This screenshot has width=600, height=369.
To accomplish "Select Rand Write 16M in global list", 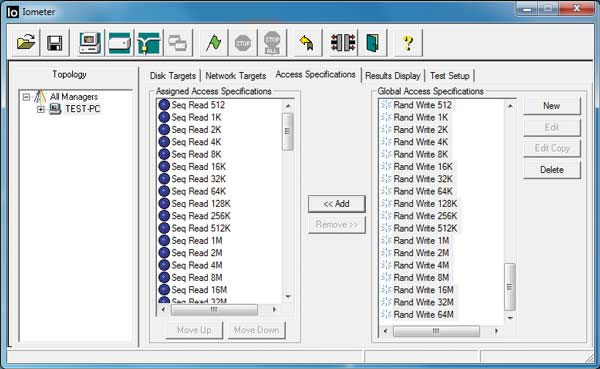I will pos(423,290).
